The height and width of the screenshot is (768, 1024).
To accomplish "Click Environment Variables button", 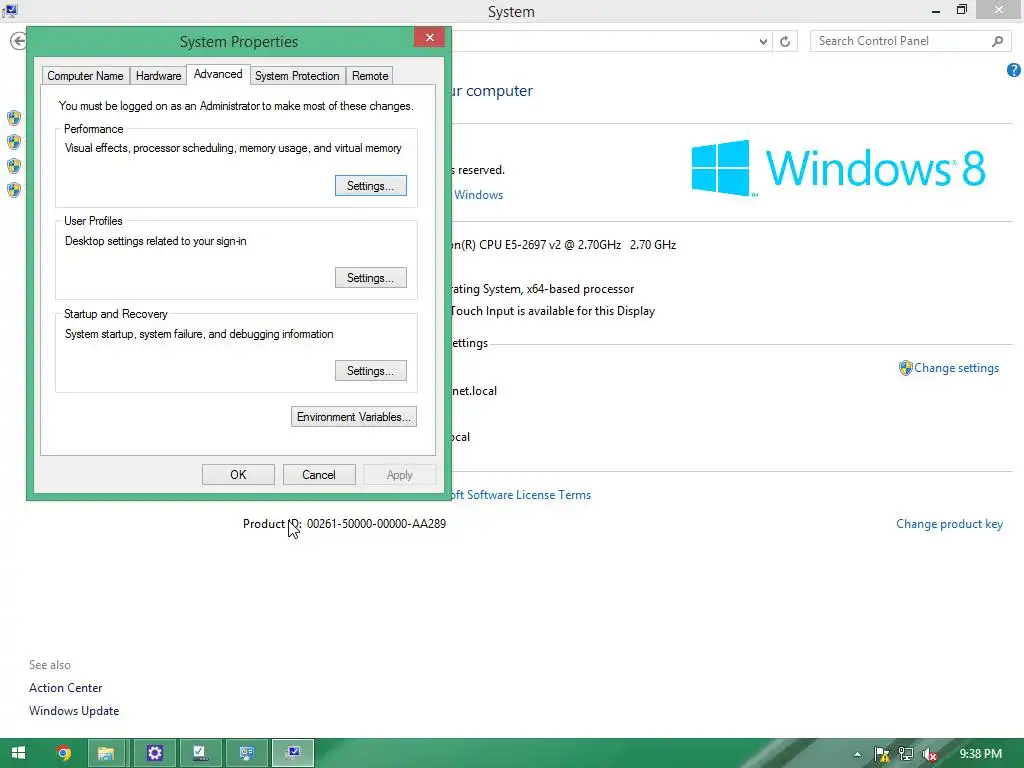I will tap(353, 417).
